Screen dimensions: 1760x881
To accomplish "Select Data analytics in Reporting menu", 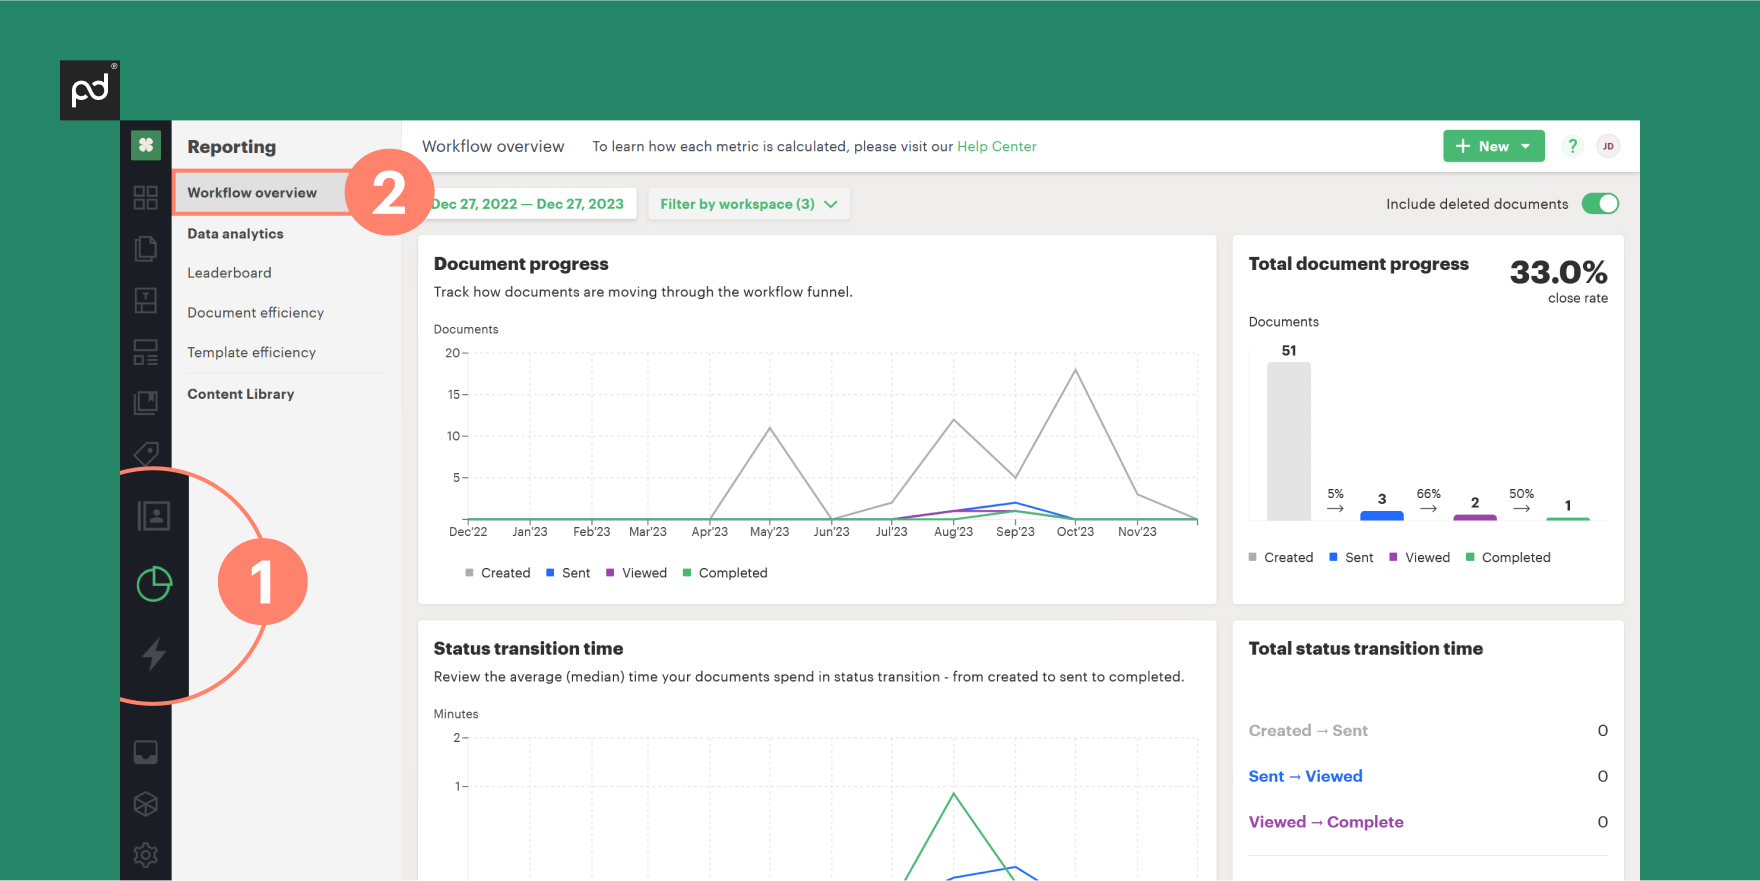I will tap(235, 234).
